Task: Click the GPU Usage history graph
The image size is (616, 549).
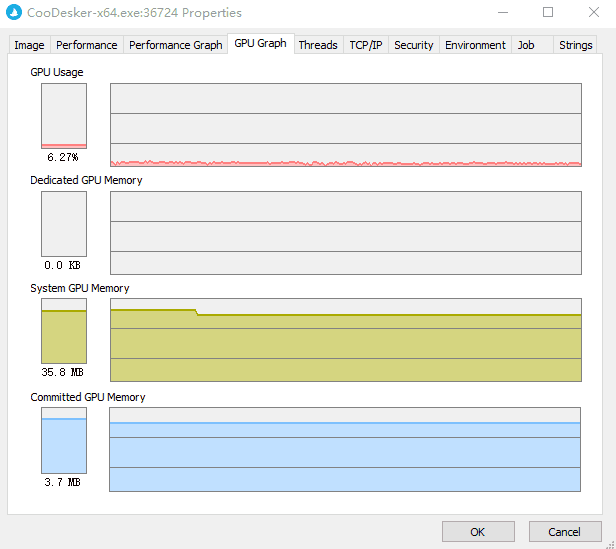Action: pos(345,125)
